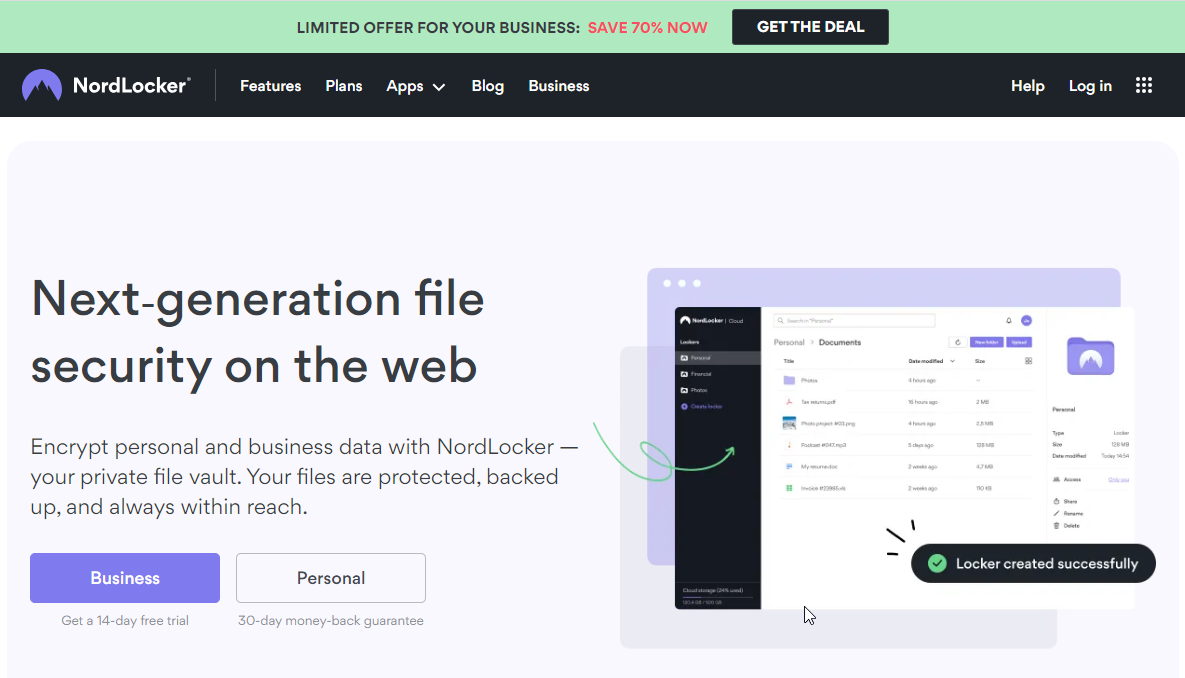This screenshot has width=1185, height=678.
Task: Choose the purple Business trial button
Action: [x=125, y=578]
